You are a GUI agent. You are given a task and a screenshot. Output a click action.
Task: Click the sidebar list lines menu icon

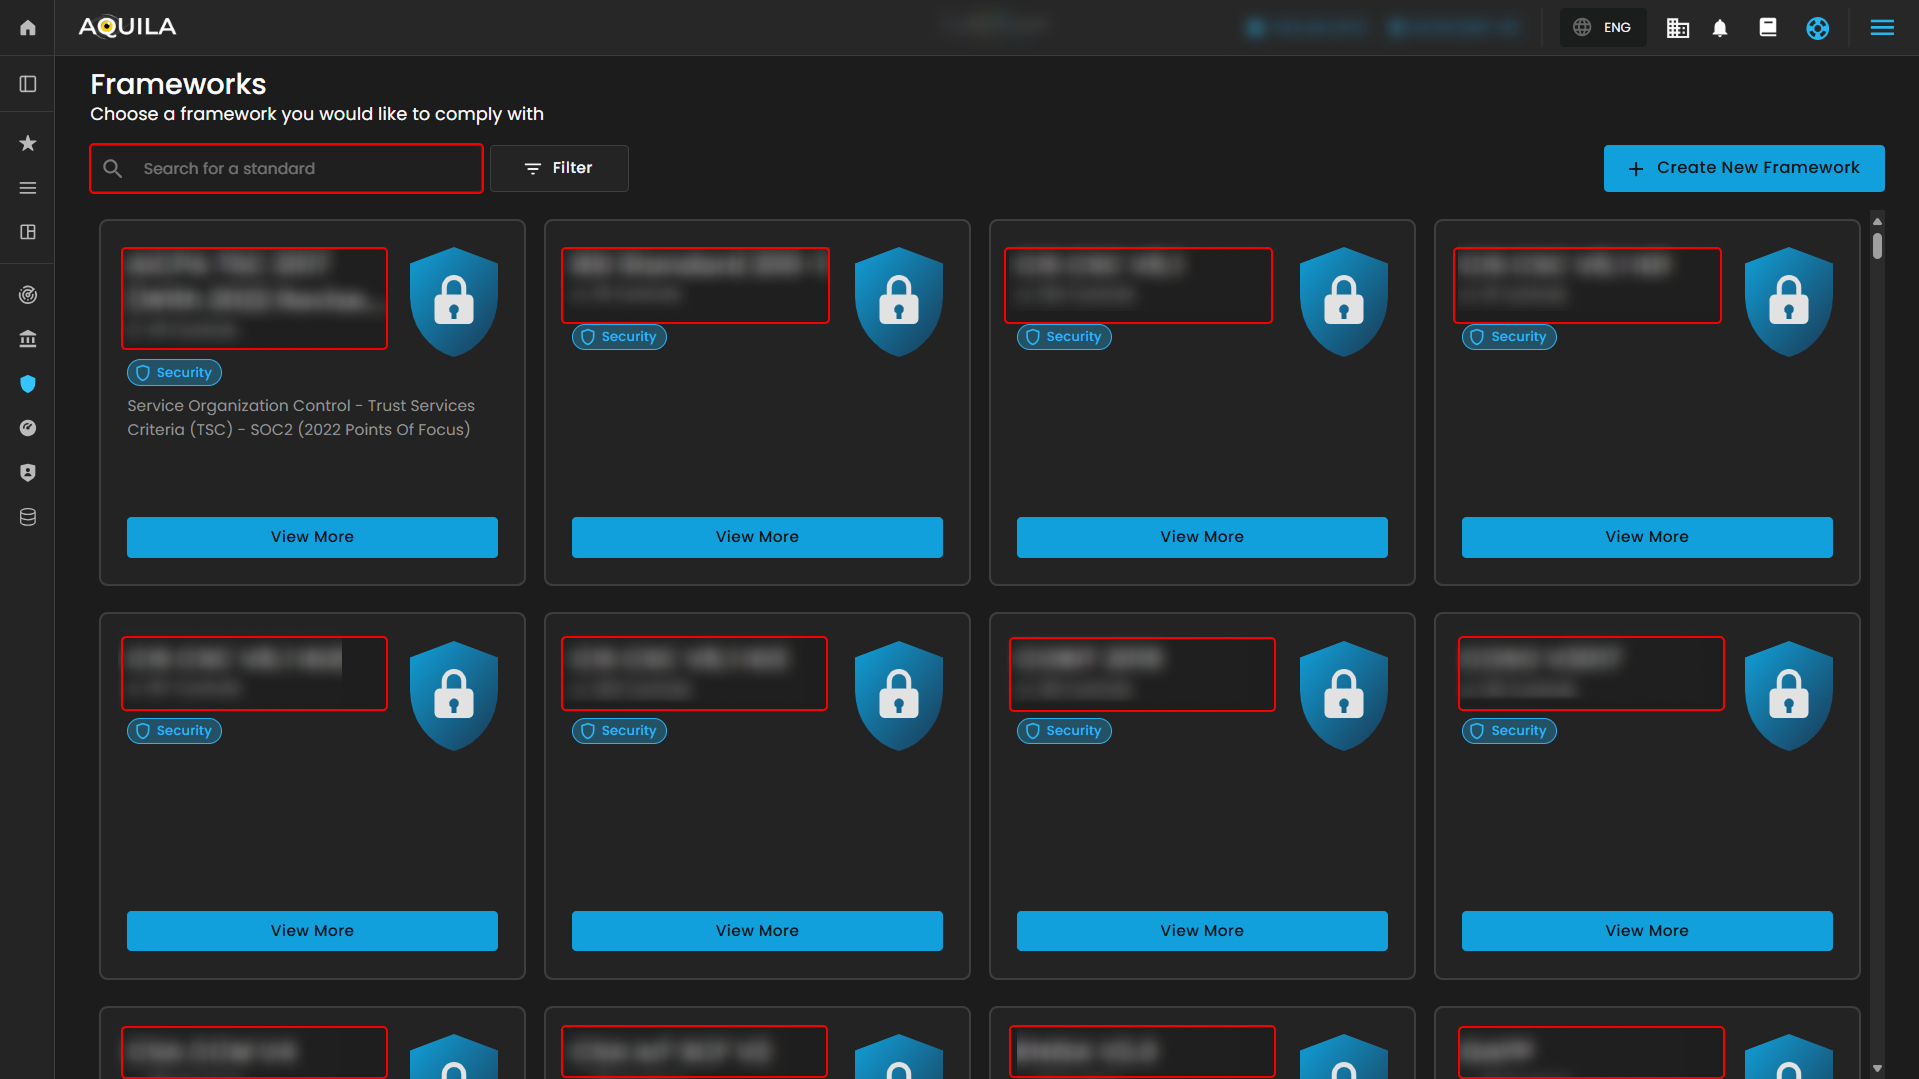(x=28, y=188)
